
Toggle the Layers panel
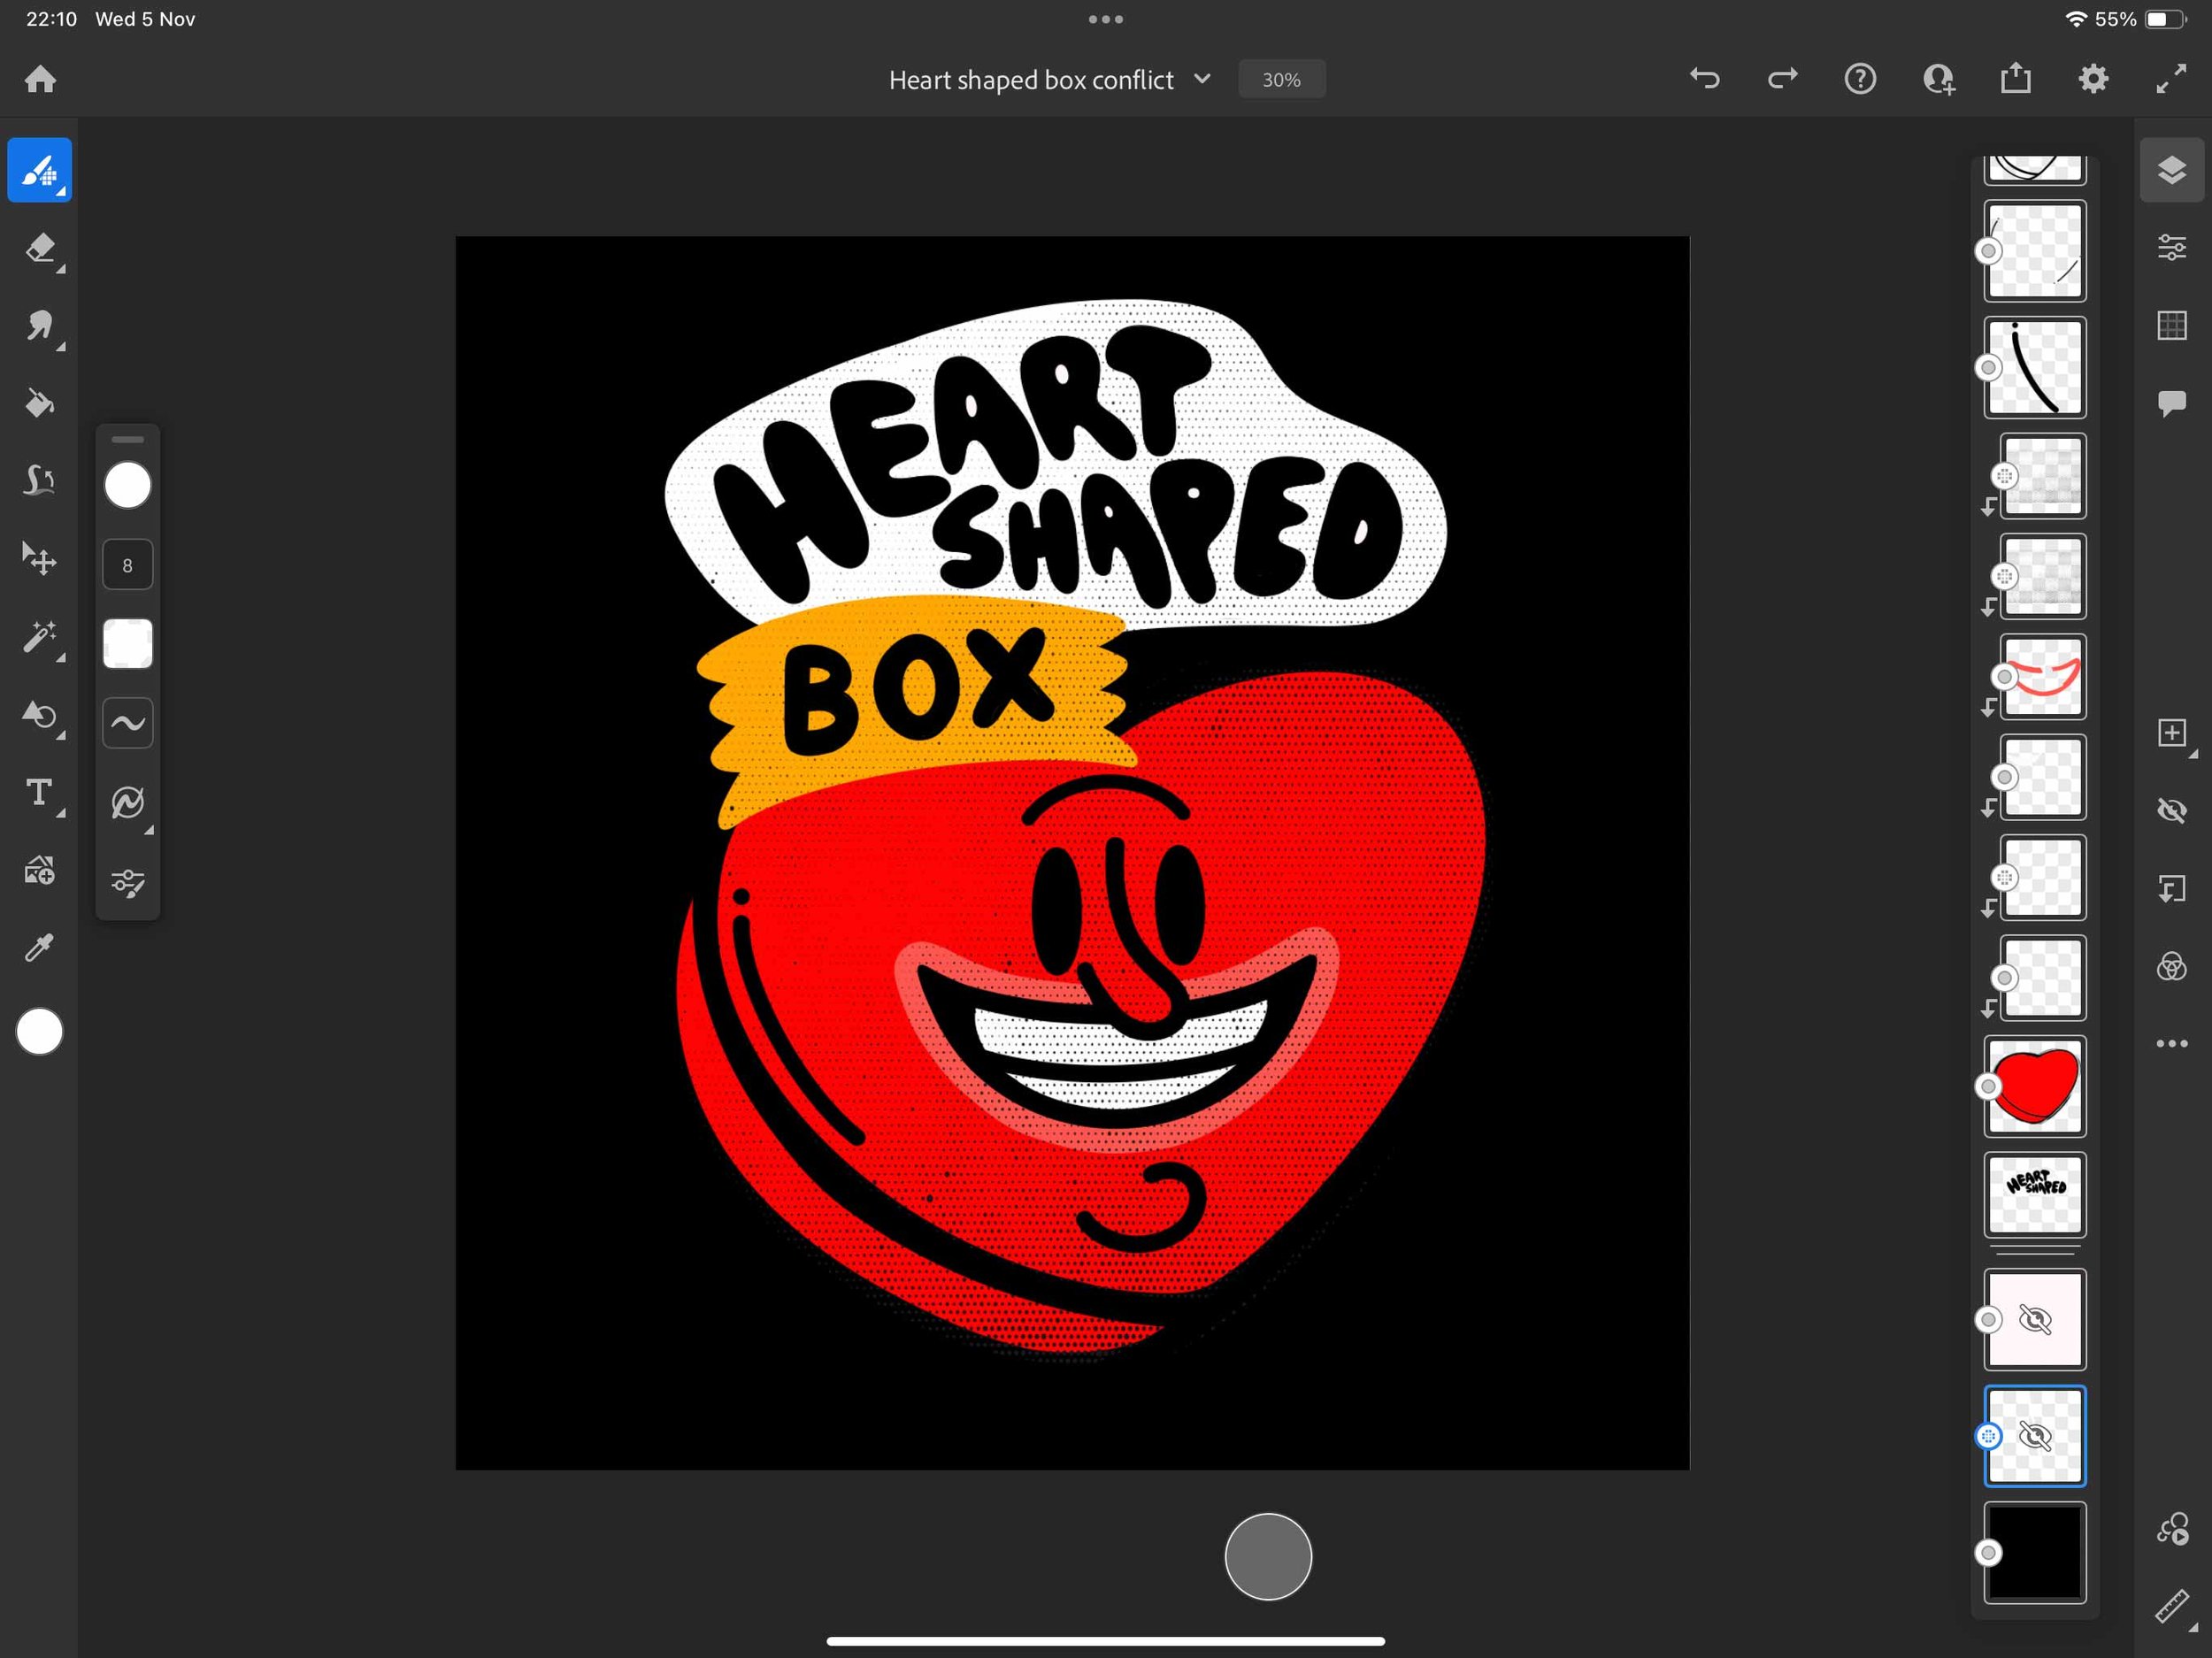pos(2172,170)
